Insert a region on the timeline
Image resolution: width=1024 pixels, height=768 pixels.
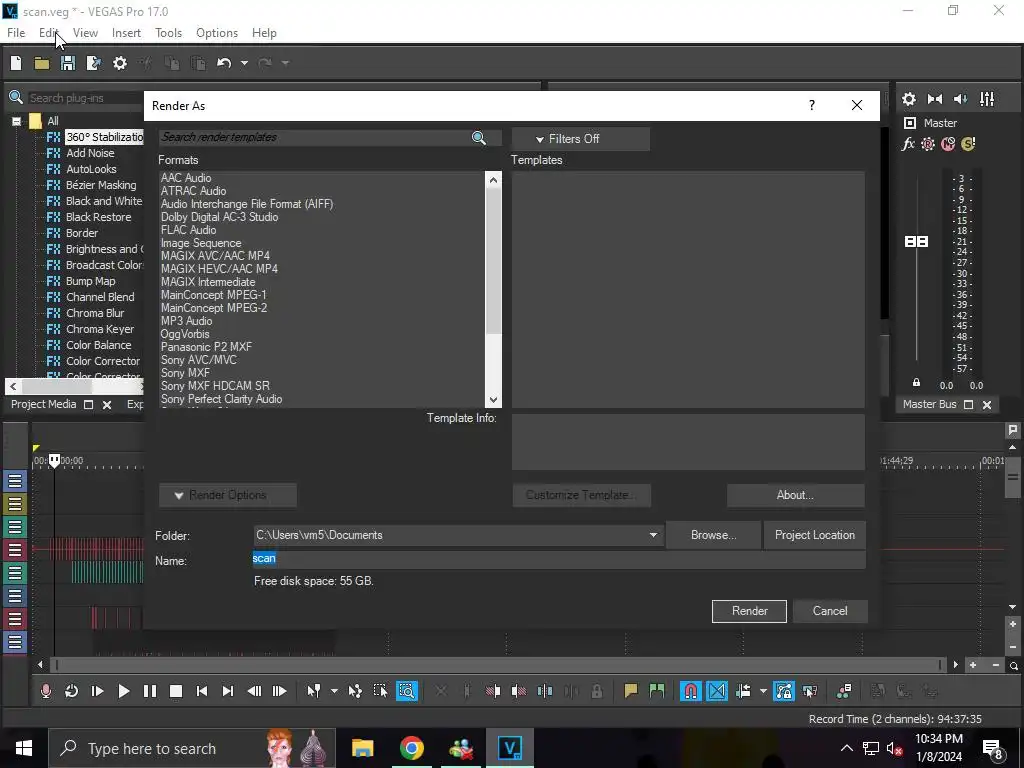[657, 691]
